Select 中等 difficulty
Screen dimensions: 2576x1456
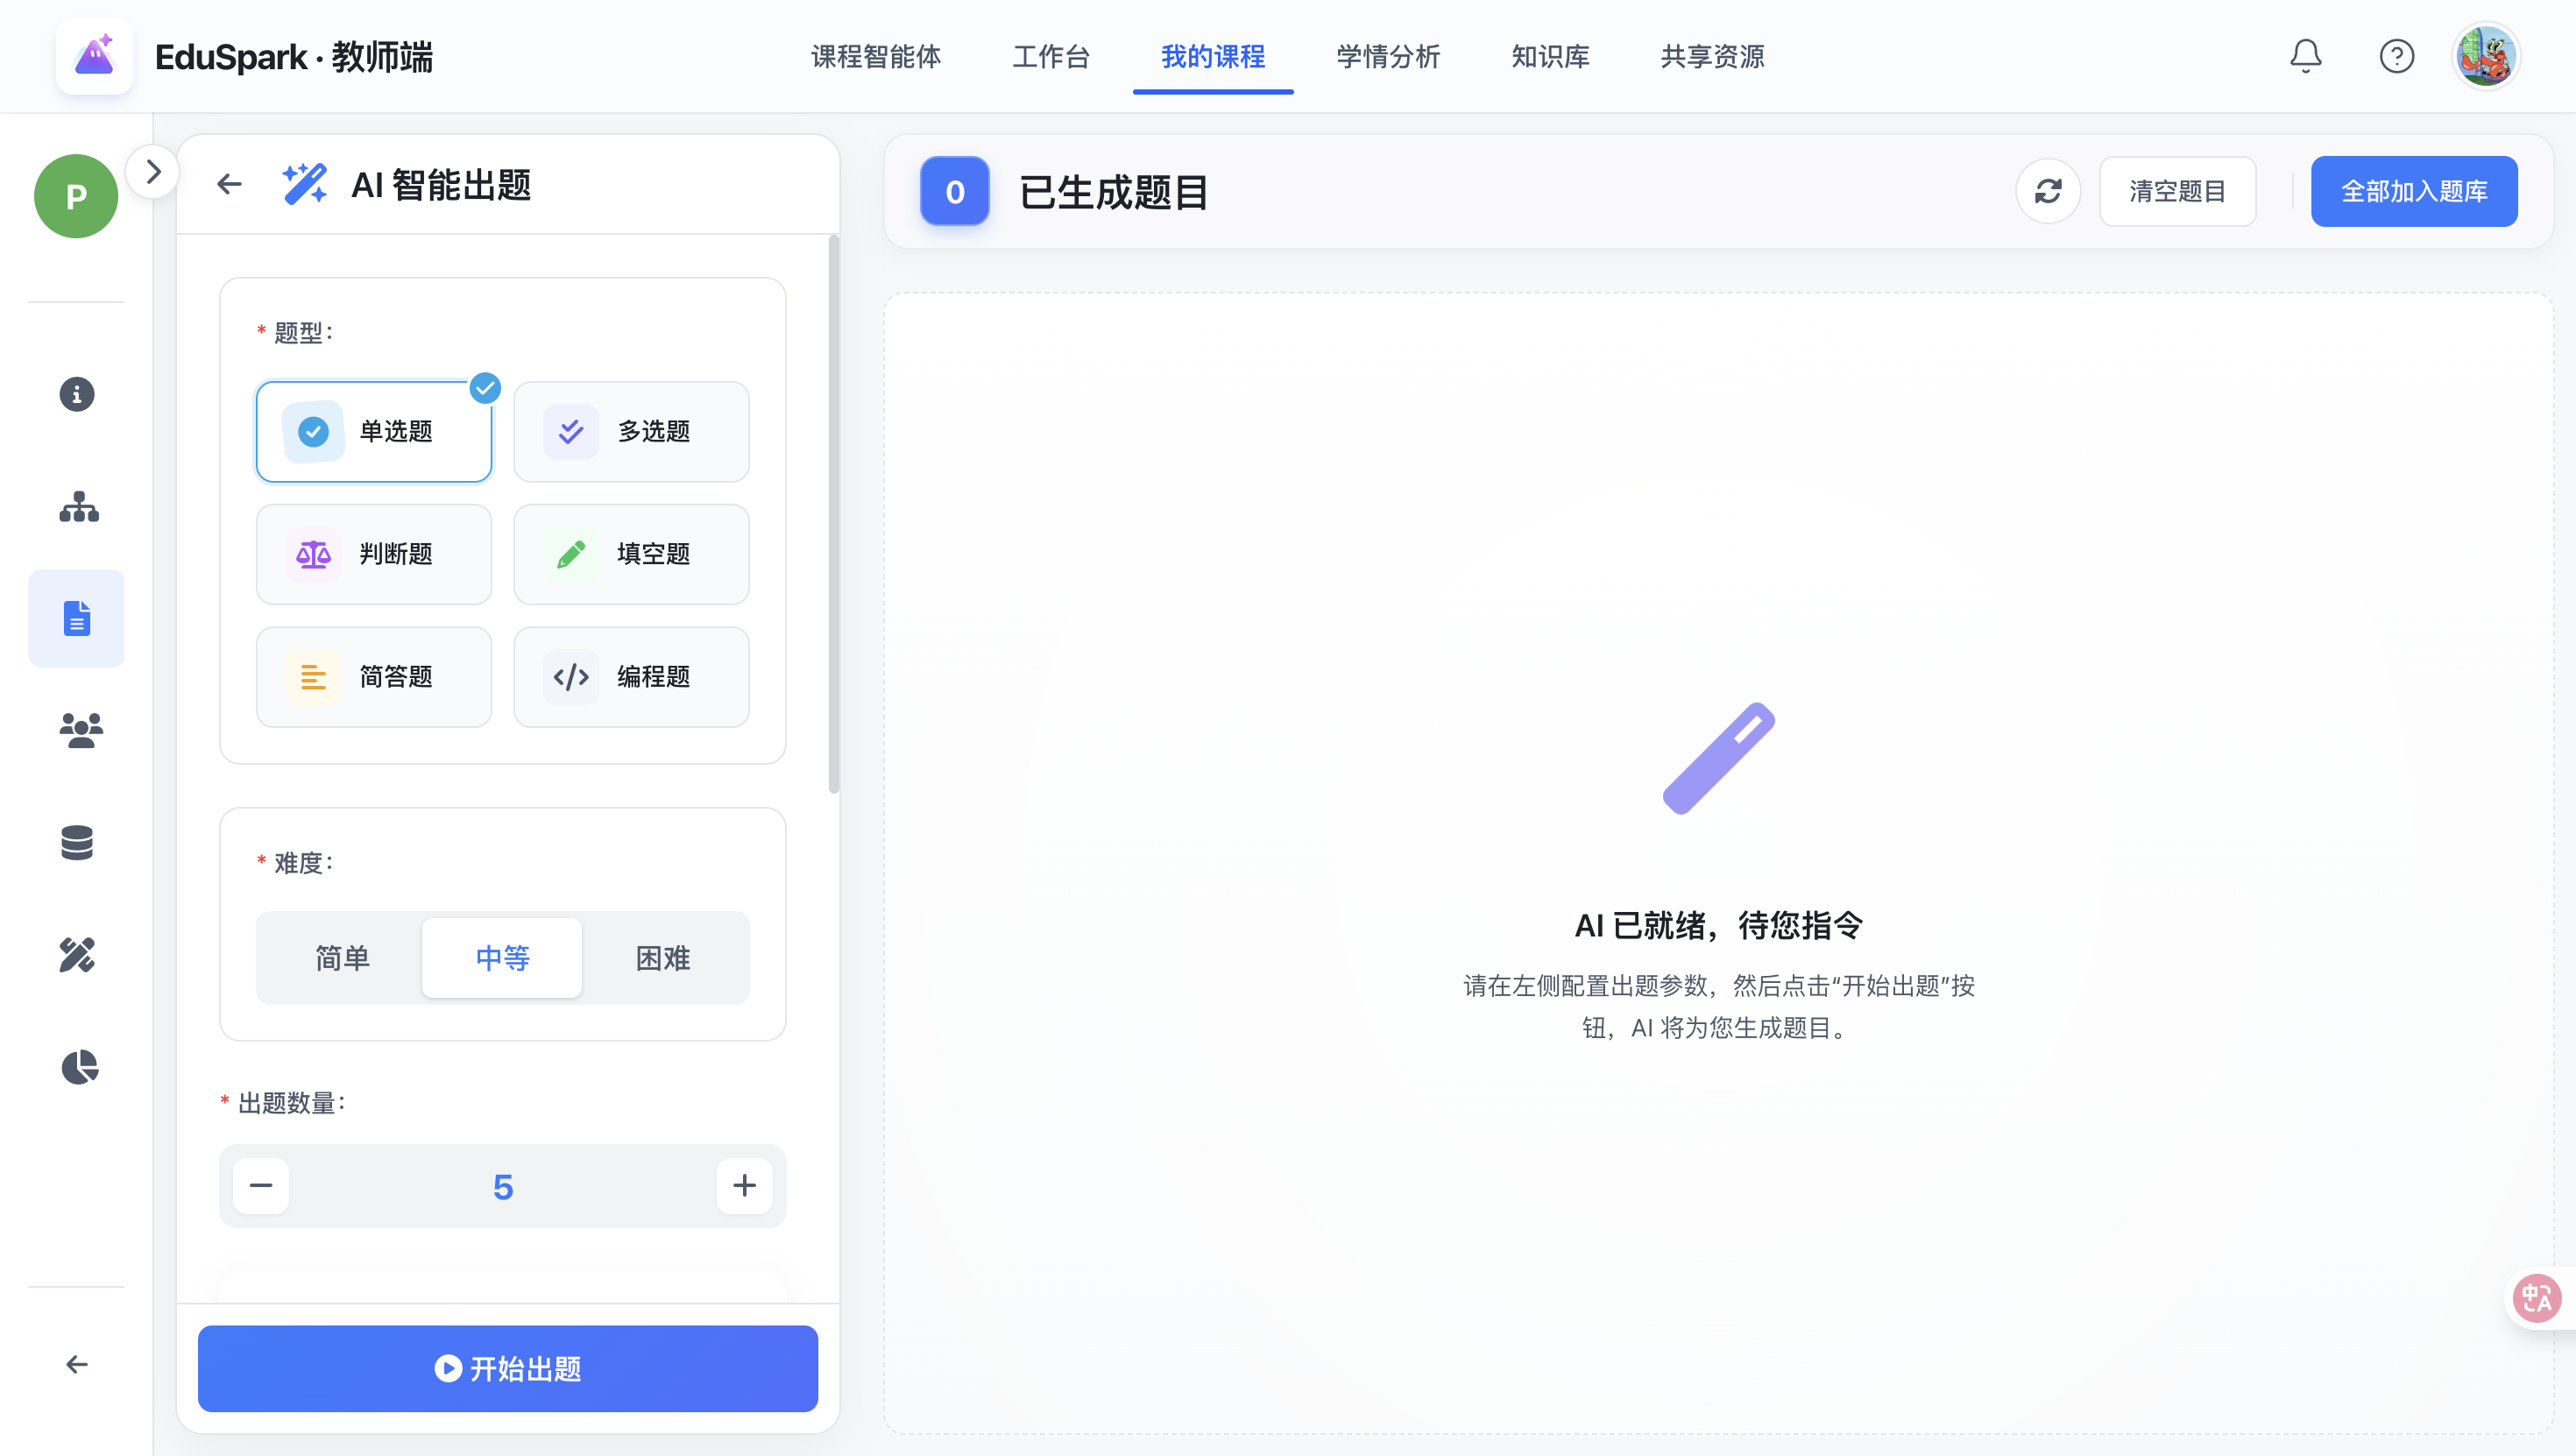(502, 958)
